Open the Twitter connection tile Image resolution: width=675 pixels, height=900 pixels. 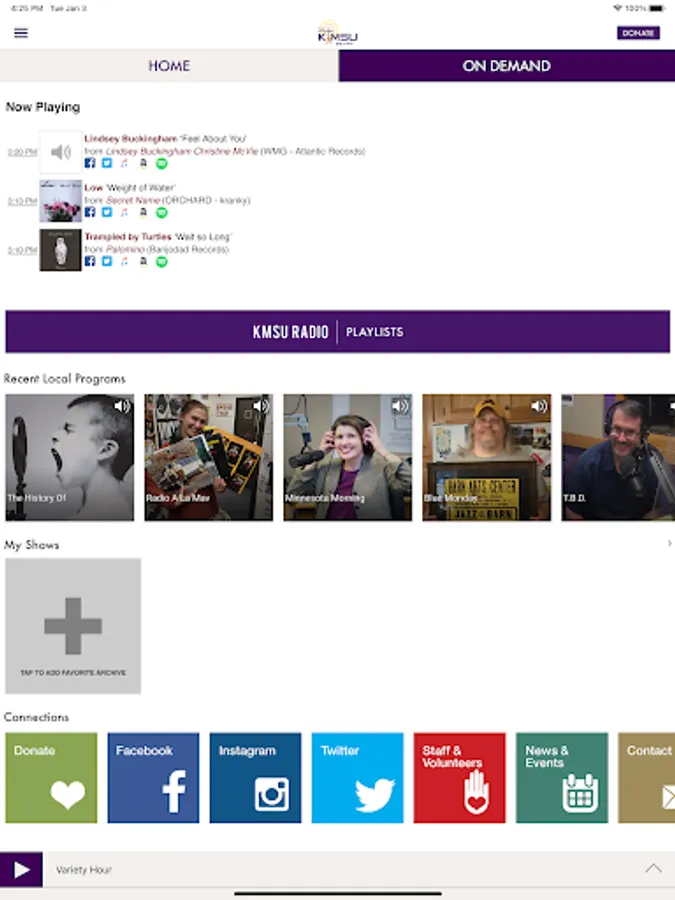pos(358,778)
